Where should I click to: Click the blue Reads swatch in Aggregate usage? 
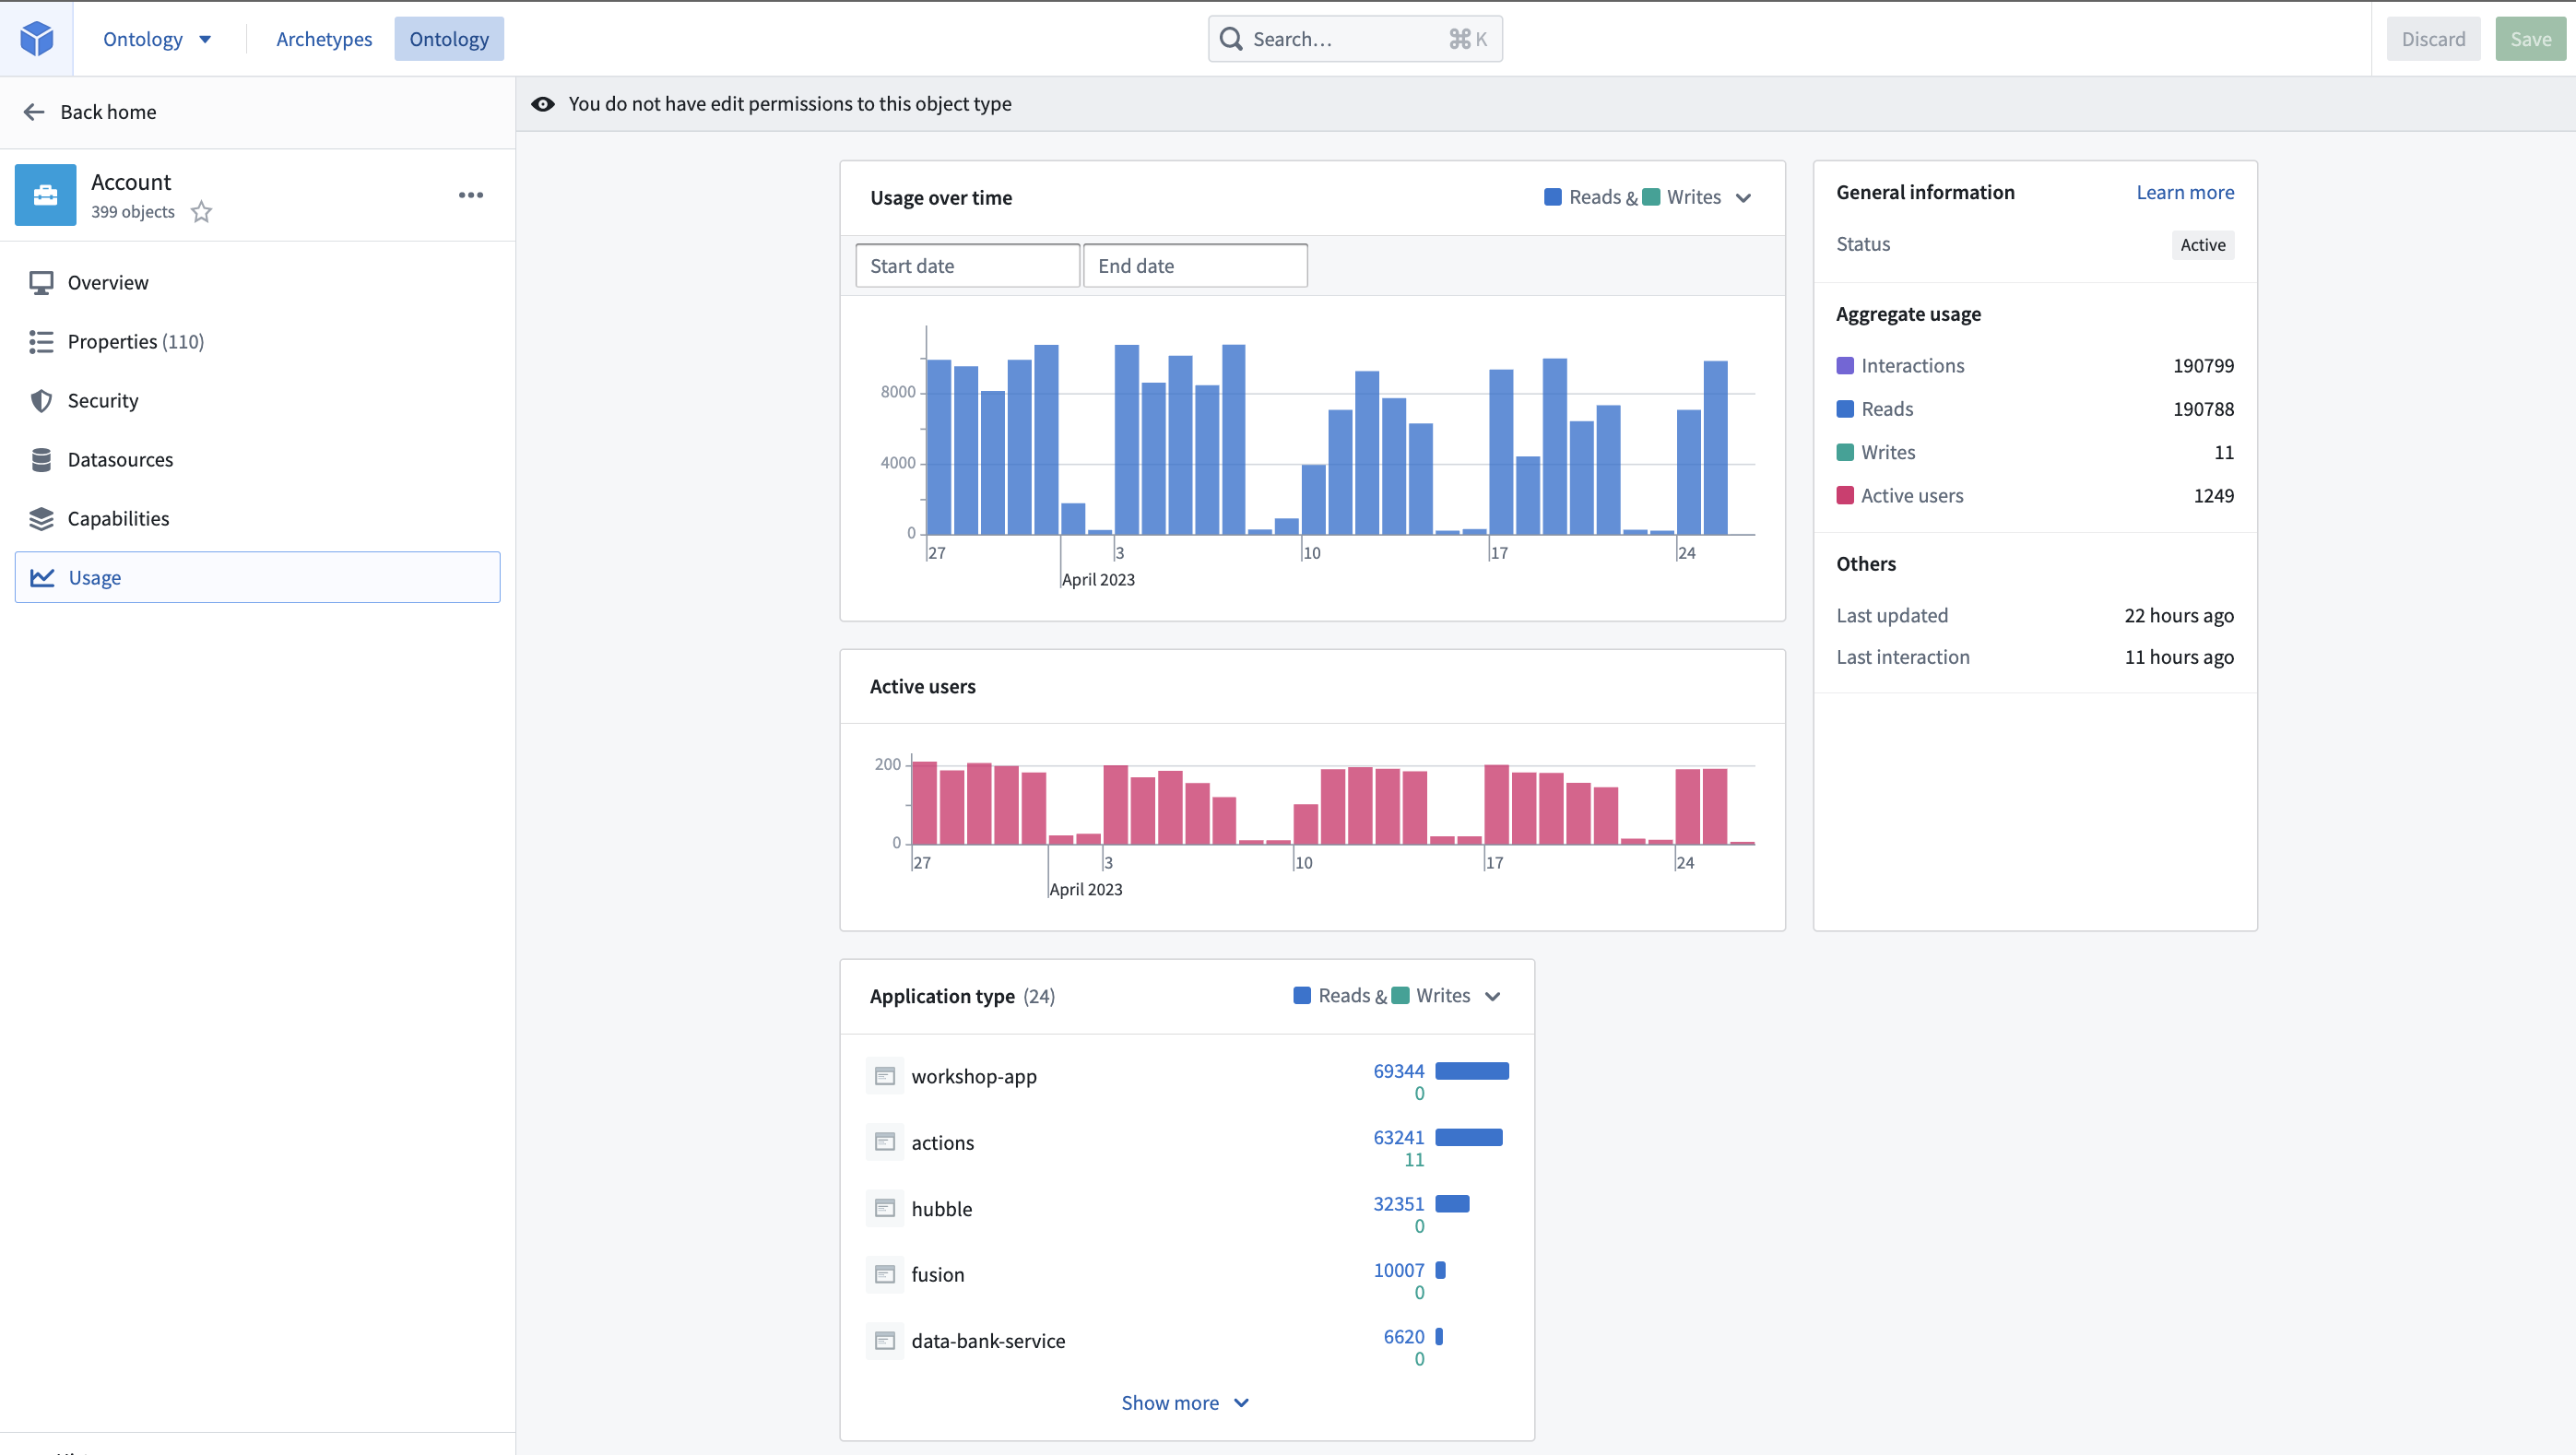pos(1845,409)
